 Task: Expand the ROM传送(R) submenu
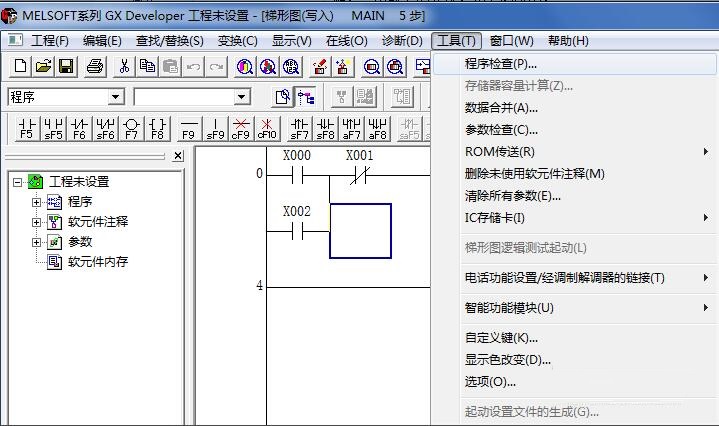pyautogui.click(x=575, y=152)
